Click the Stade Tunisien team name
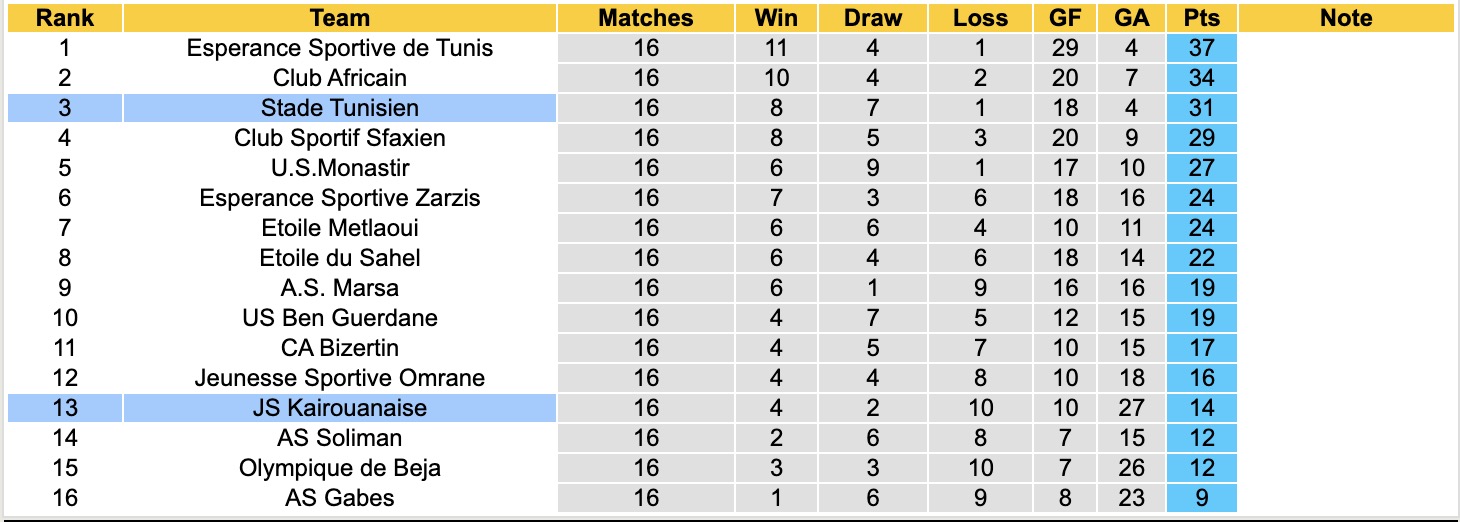The height and width of the screenshot is (522, 1460). point(340,108)
